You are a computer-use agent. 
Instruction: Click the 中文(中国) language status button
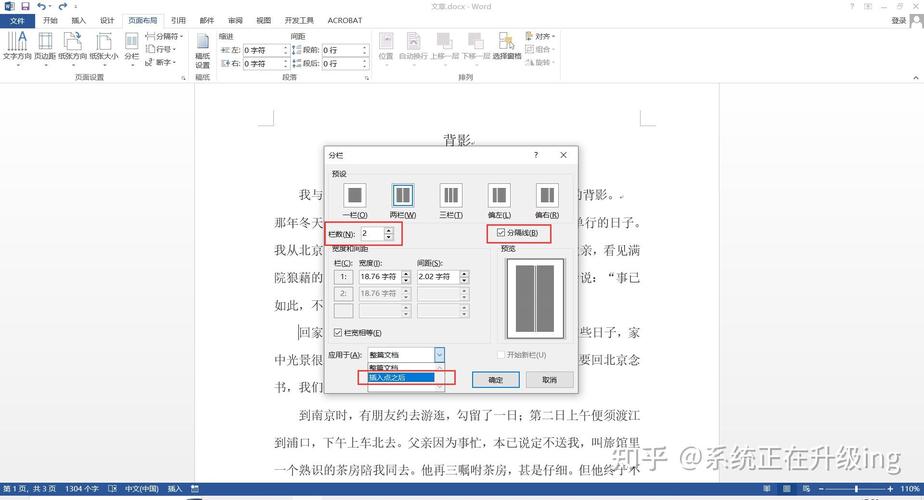141,489
